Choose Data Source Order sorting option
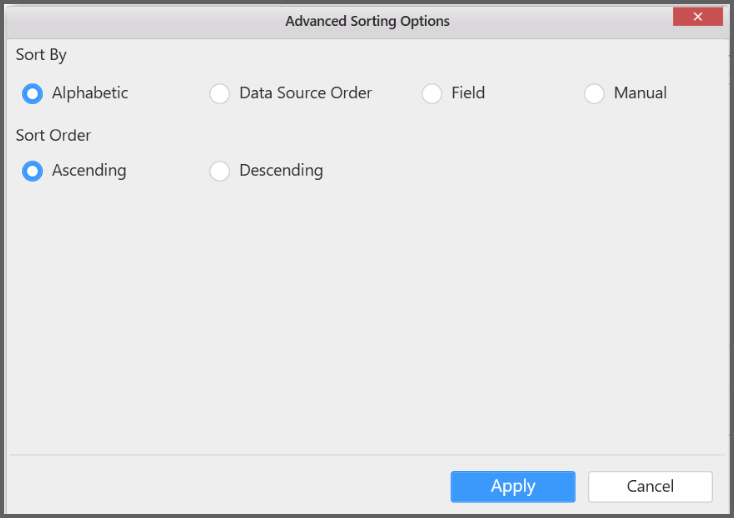The width and height of the screenshot is (734, 518). pos(220,93)
